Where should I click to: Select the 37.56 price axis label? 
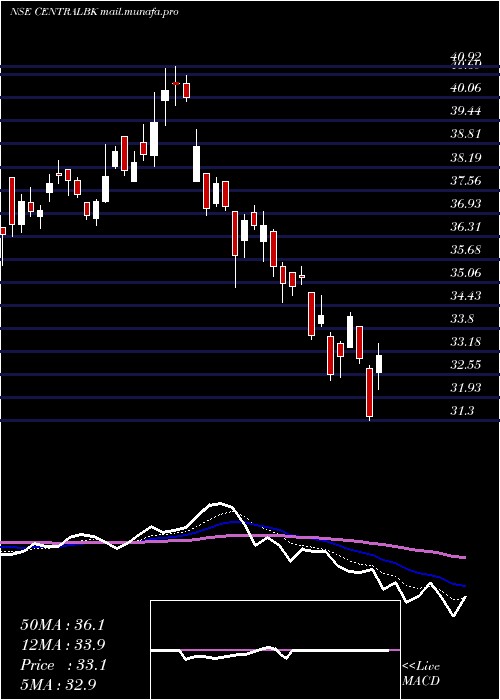[x=466, y=181]
